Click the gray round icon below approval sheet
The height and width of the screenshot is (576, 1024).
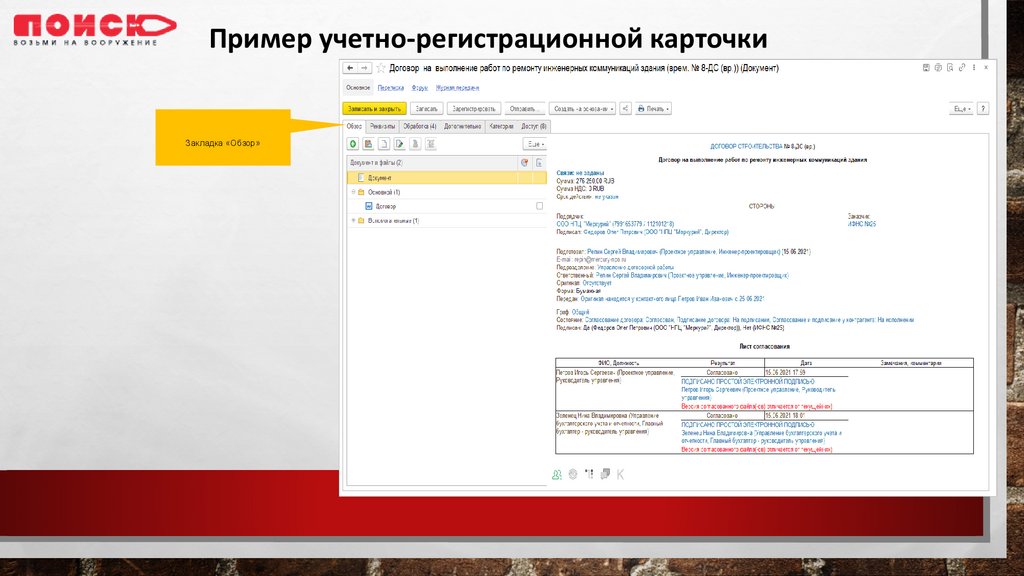573,474
